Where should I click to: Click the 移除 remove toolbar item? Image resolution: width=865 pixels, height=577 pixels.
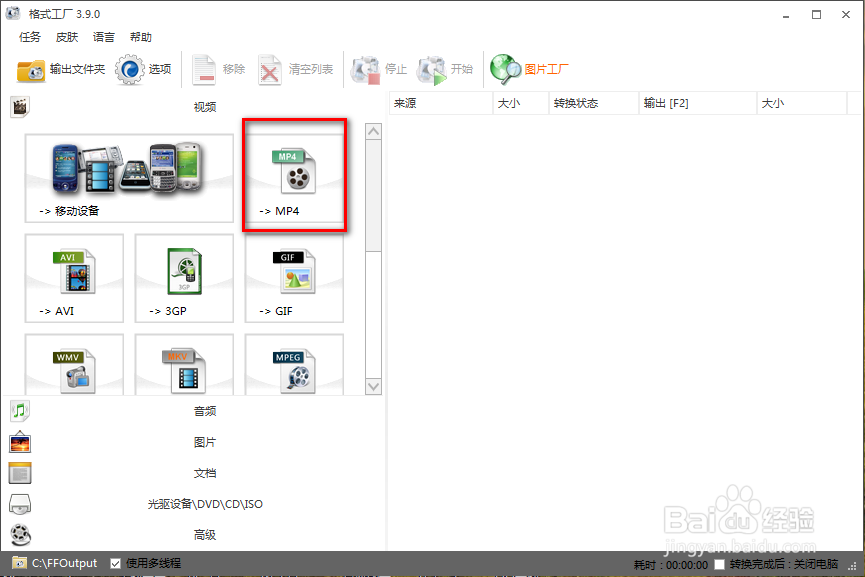tap(218, 70)
